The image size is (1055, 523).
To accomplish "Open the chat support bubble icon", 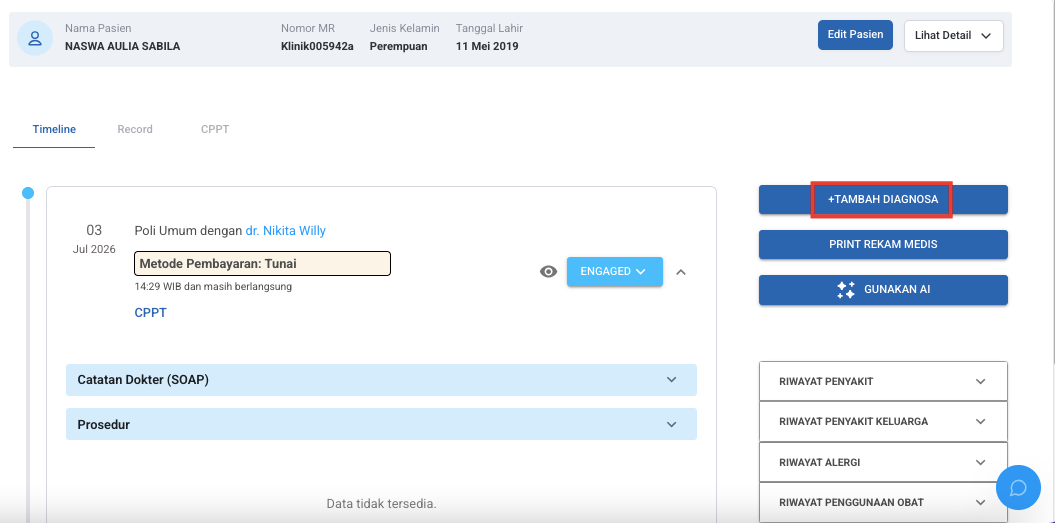I will pyautogui.click(x=1018, y=487).
